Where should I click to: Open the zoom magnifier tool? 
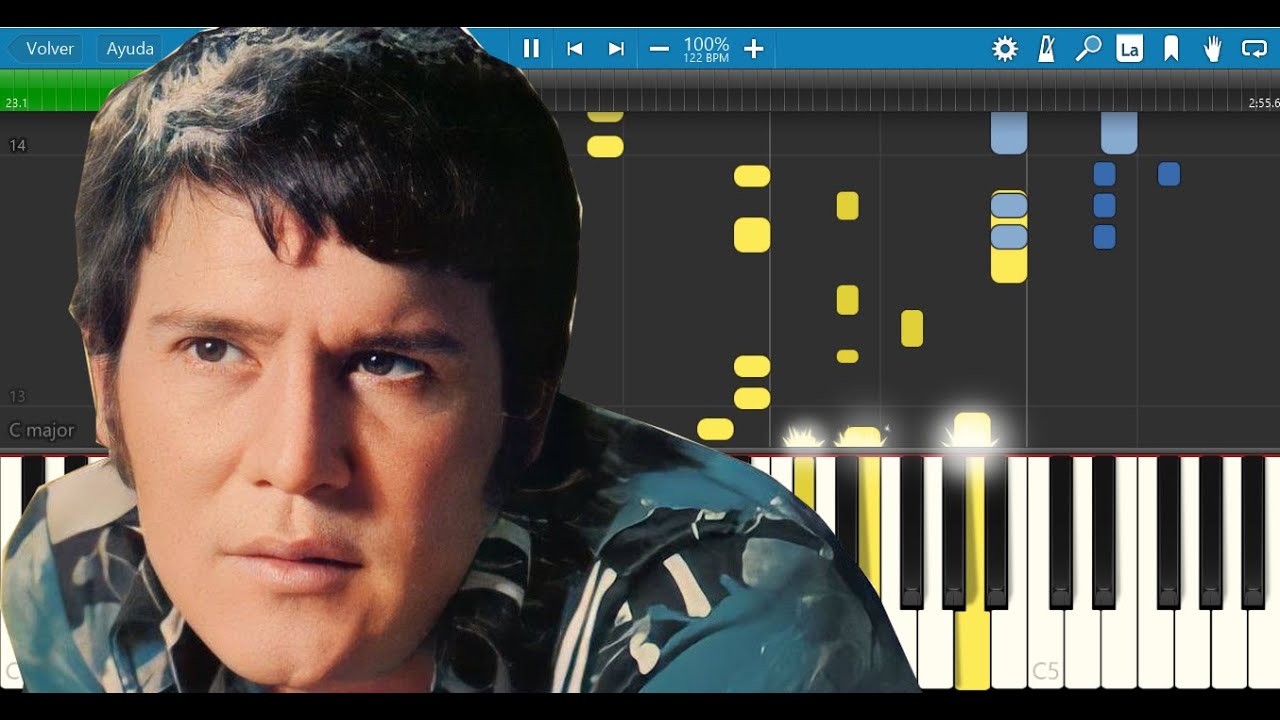click(1088, 48)
